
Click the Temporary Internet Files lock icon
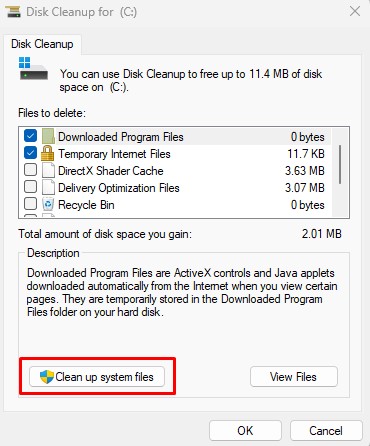(47, 154)
